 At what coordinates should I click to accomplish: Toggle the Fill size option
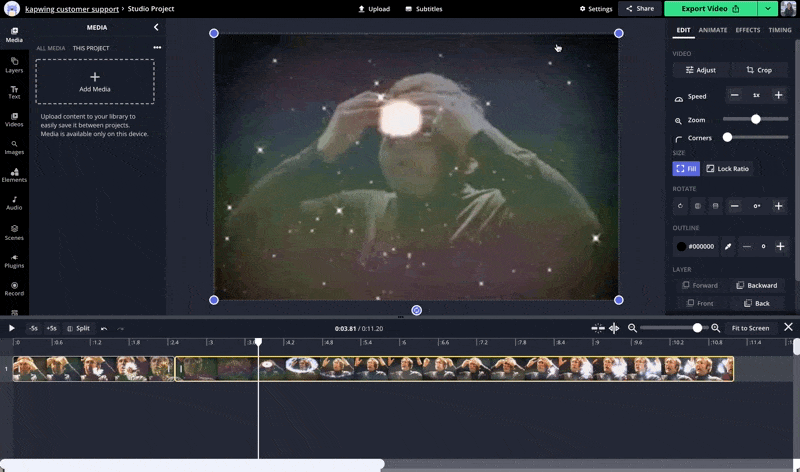pos(686,168)
